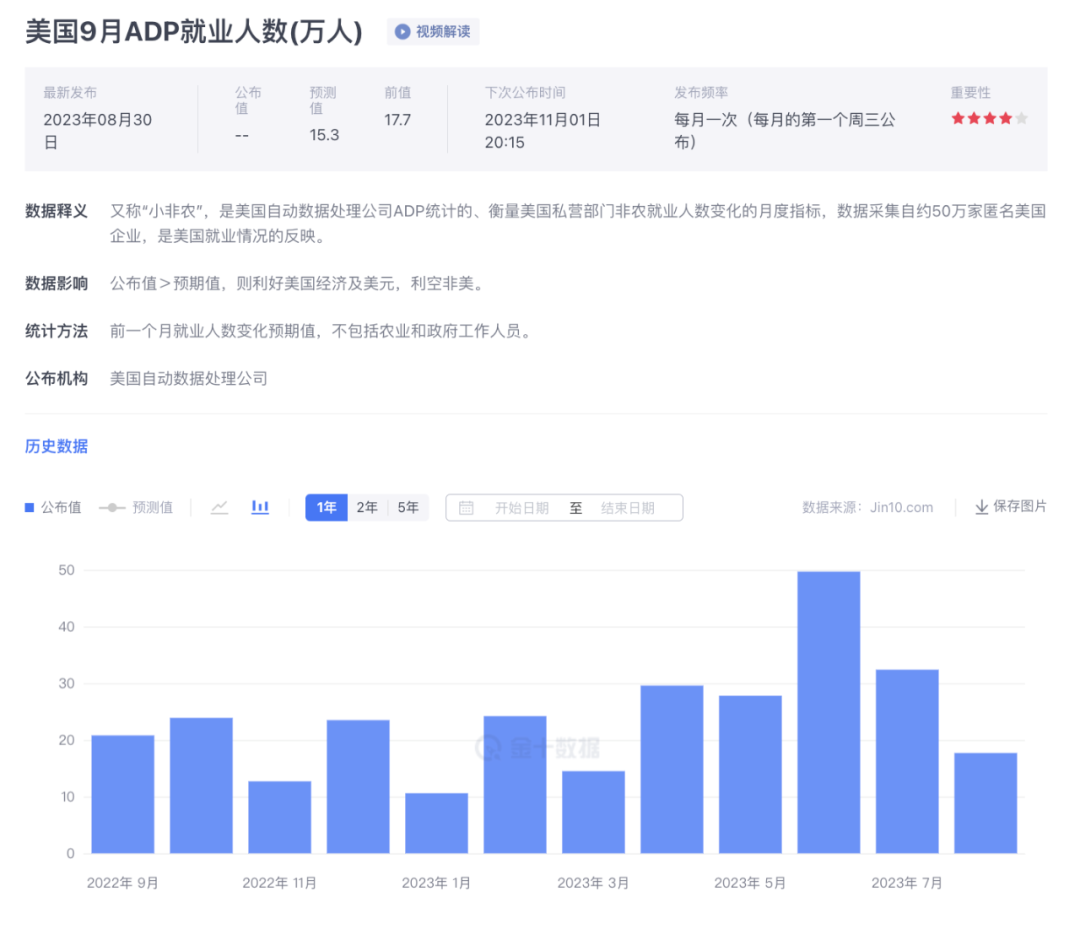Click the bar above 2022年 11月
Screen dimensions: 1080x929
coord(280,817)
